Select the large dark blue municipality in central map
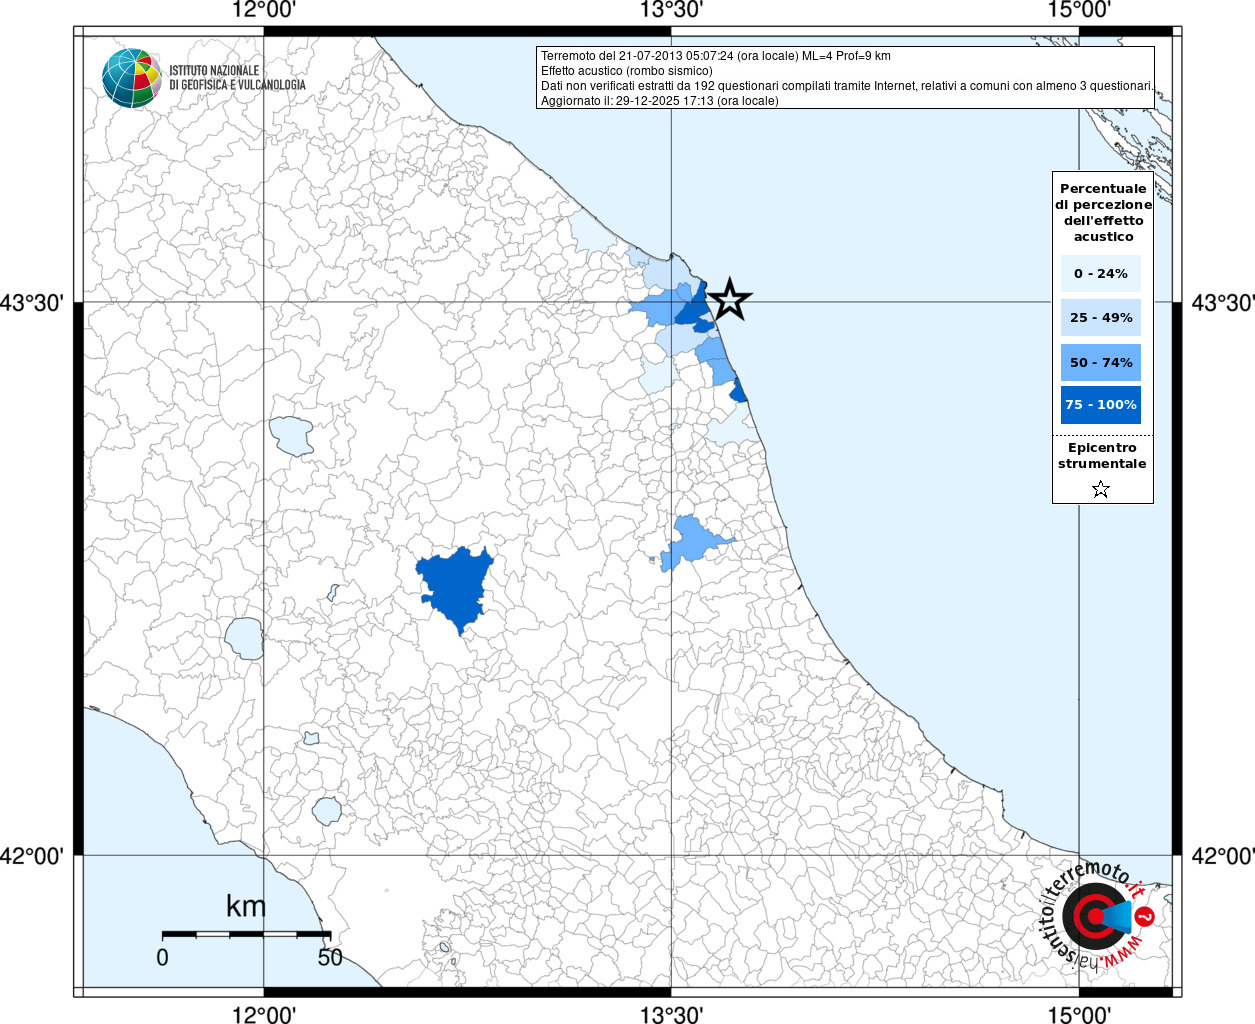This screenshot has height=1024, width=1255. [456, 587]
